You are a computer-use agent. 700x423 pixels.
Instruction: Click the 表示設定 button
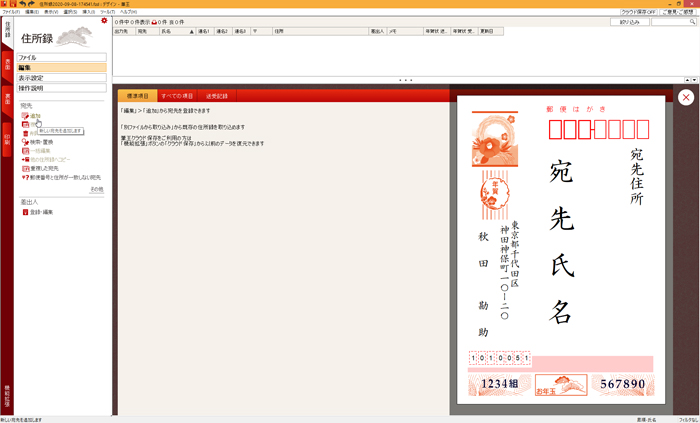(x=60, y=78)
